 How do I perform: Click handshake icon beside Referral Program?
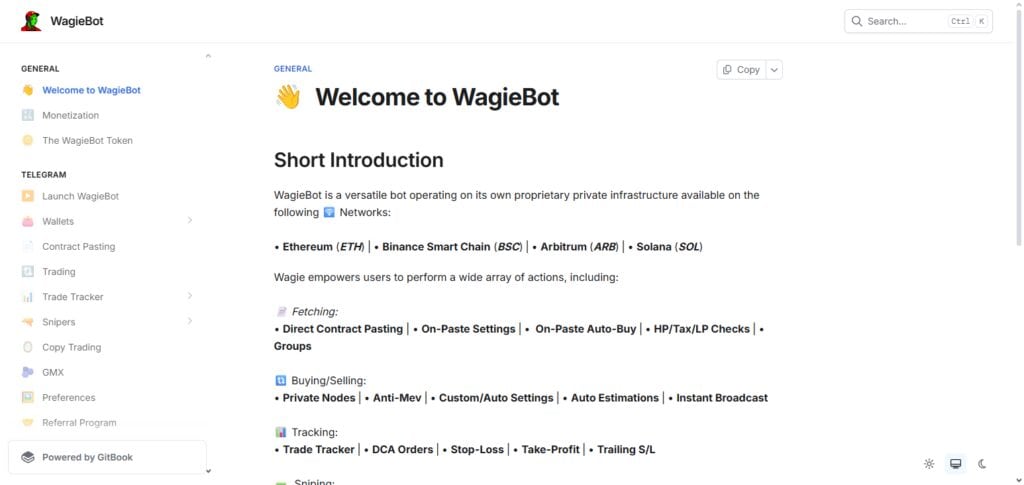point(27,422)
